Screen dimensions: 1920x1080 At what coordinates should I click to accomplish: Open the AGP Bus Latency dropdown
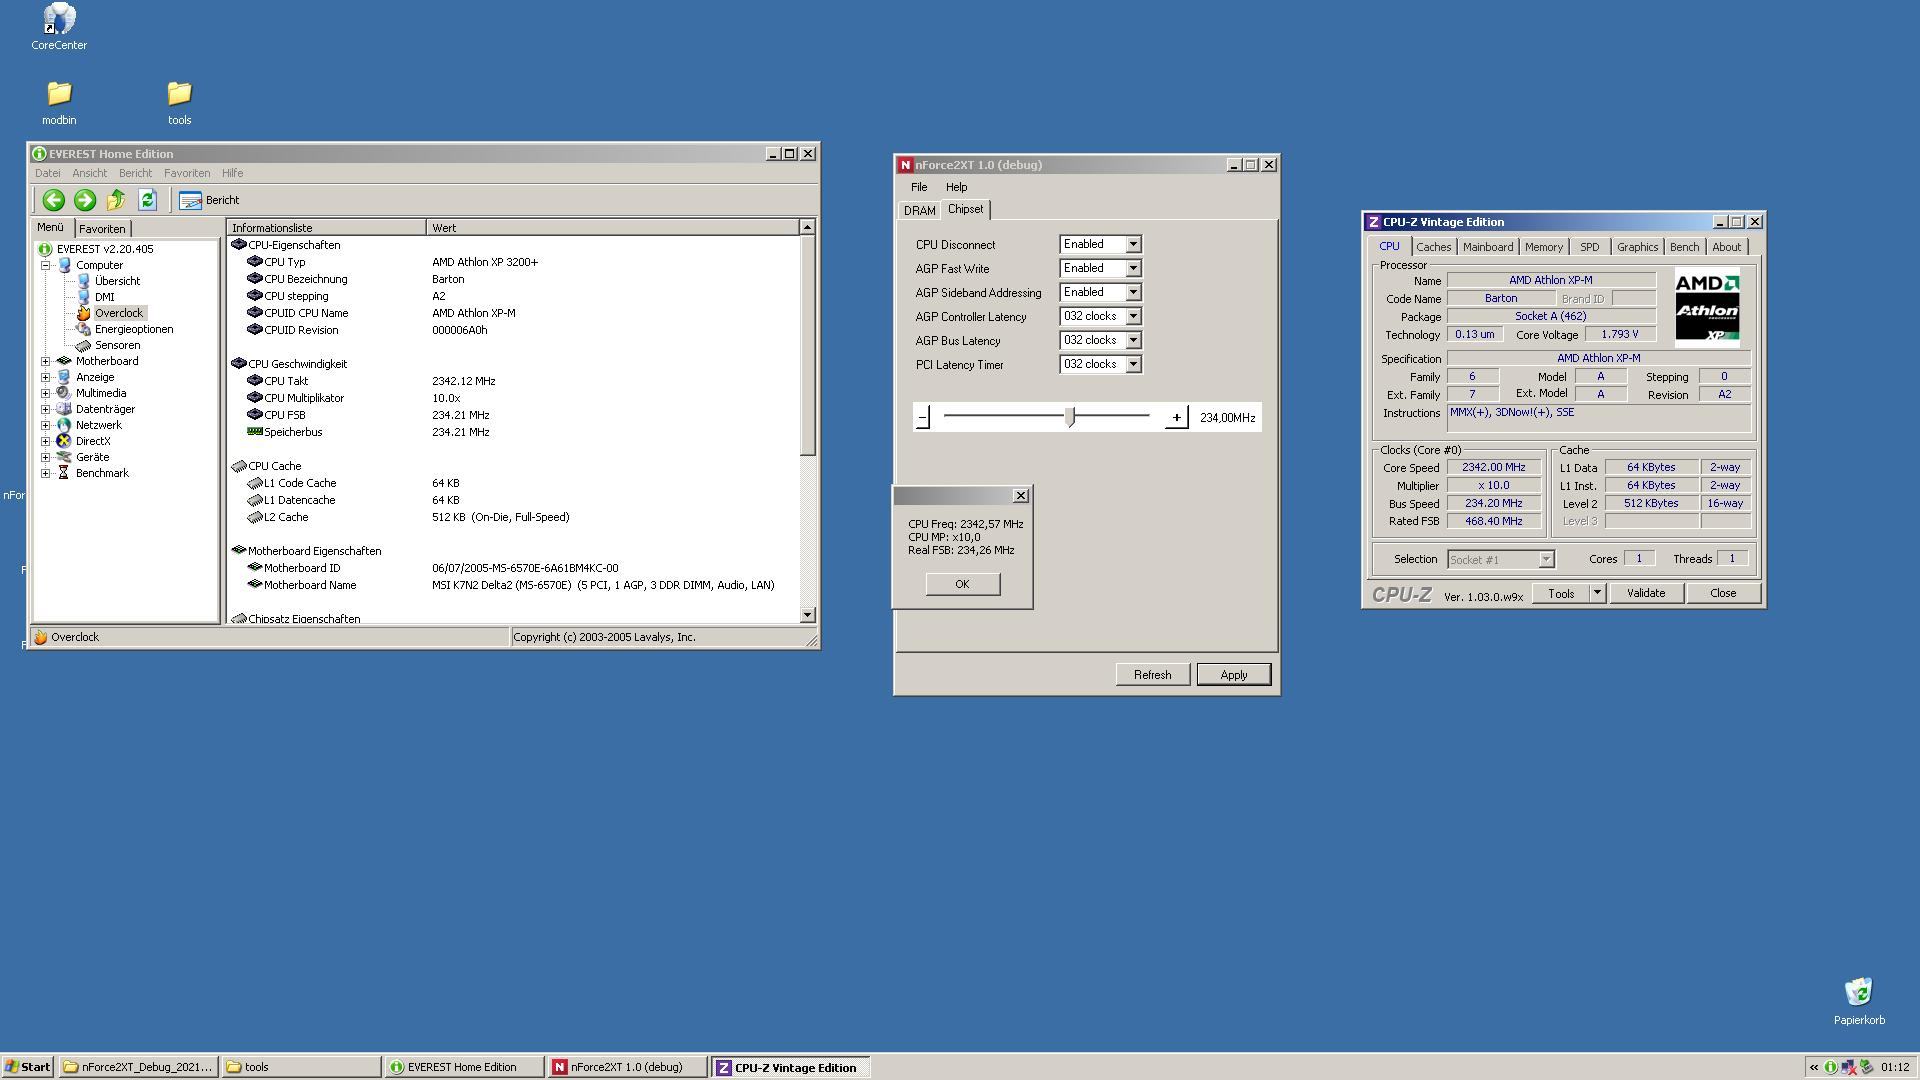click(1133, 340)
